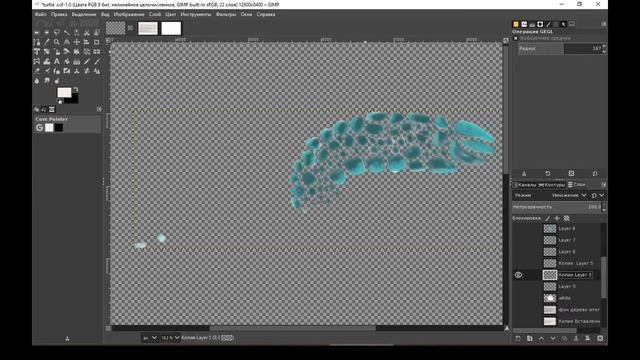This screenshot has width=640, height=360.
Task: Select the Alignment tool
Action: click(x=87, y=42)
